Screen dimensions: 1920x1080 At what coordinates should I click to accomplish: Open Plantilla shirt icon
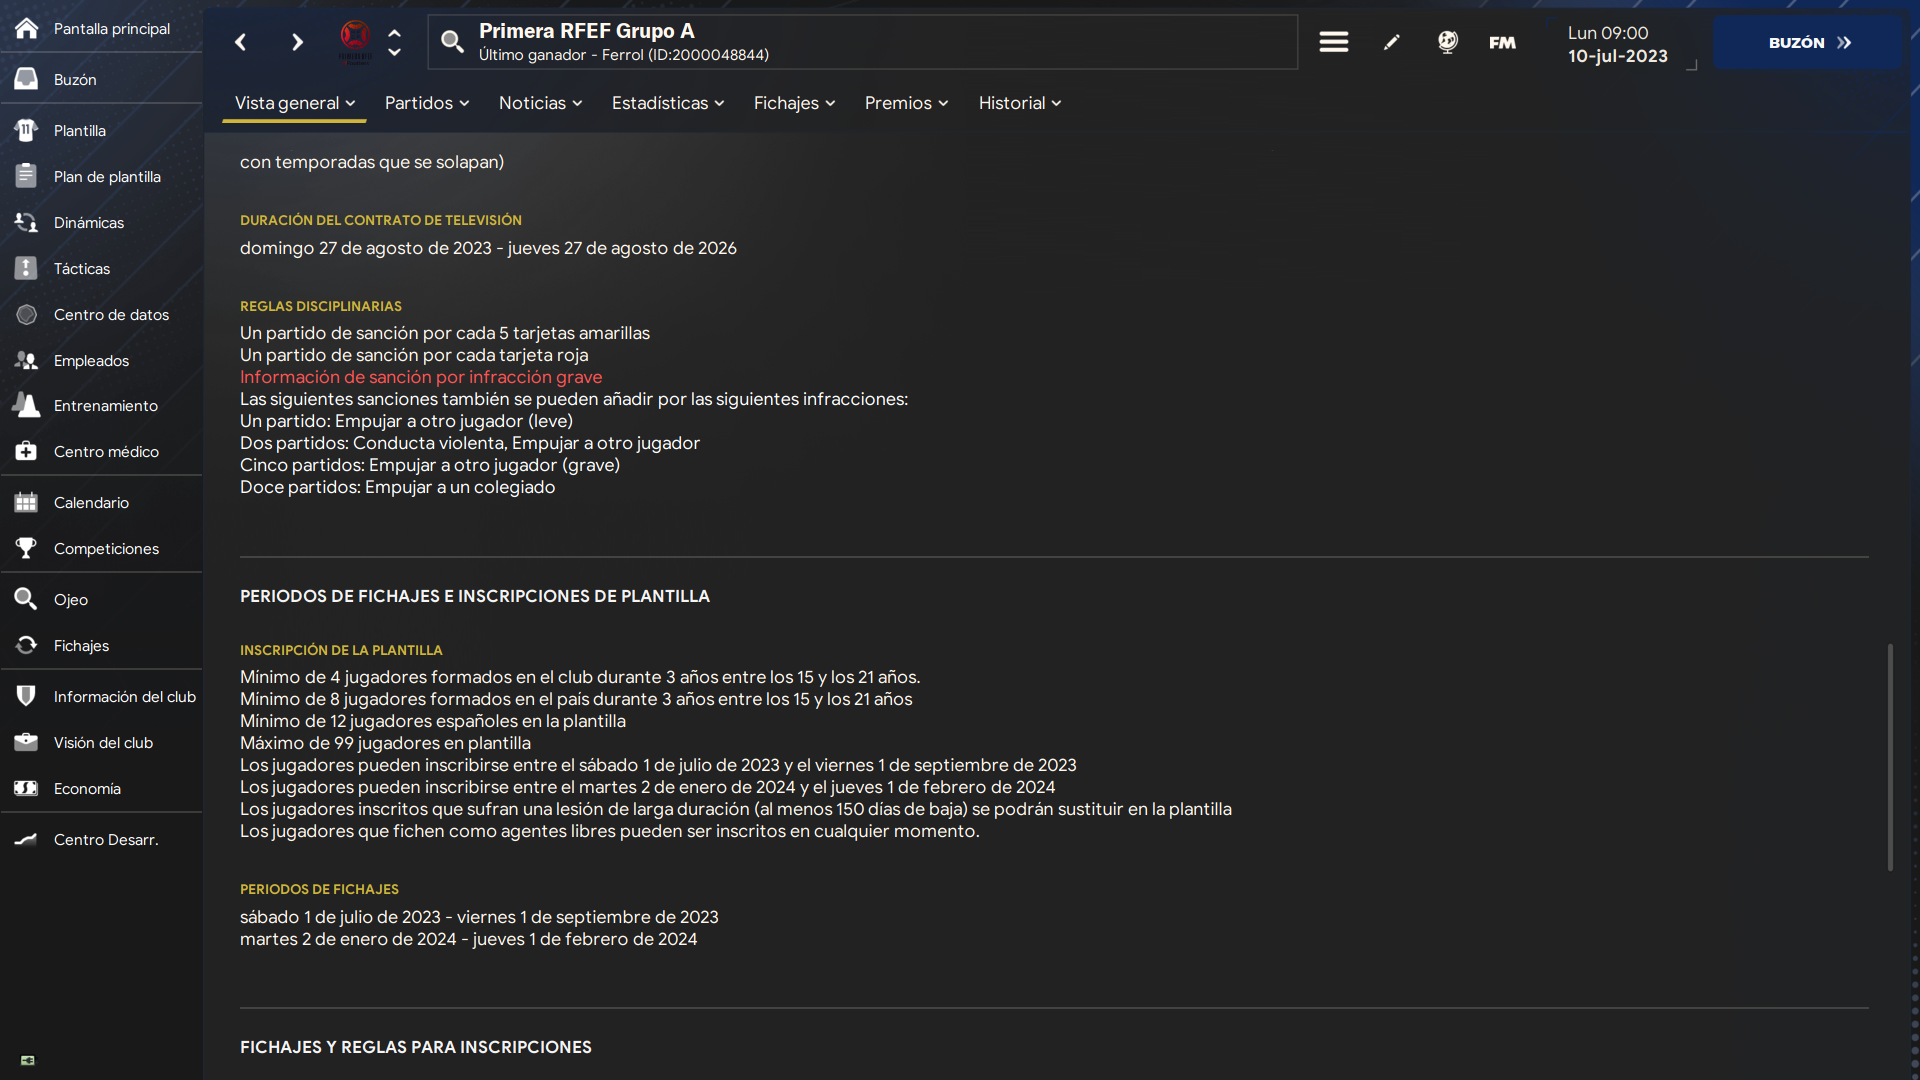(x=27, y=130)
